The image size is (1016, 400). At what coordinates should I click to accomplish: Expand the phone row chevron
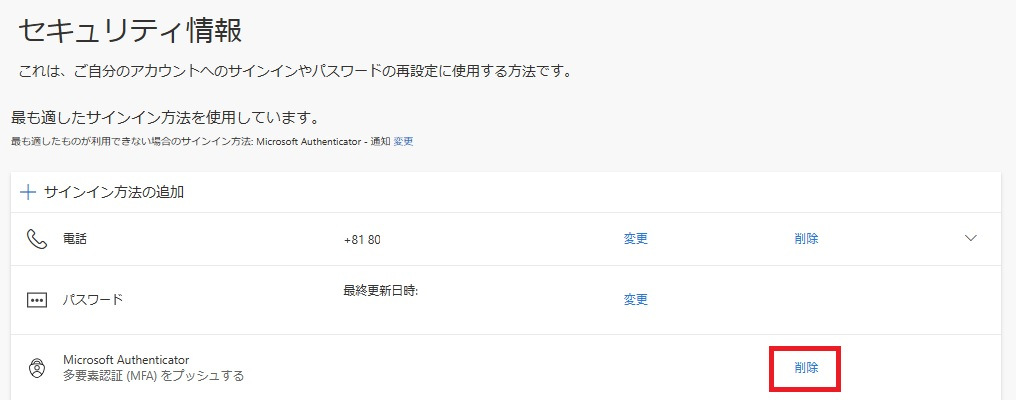point(970,238)
